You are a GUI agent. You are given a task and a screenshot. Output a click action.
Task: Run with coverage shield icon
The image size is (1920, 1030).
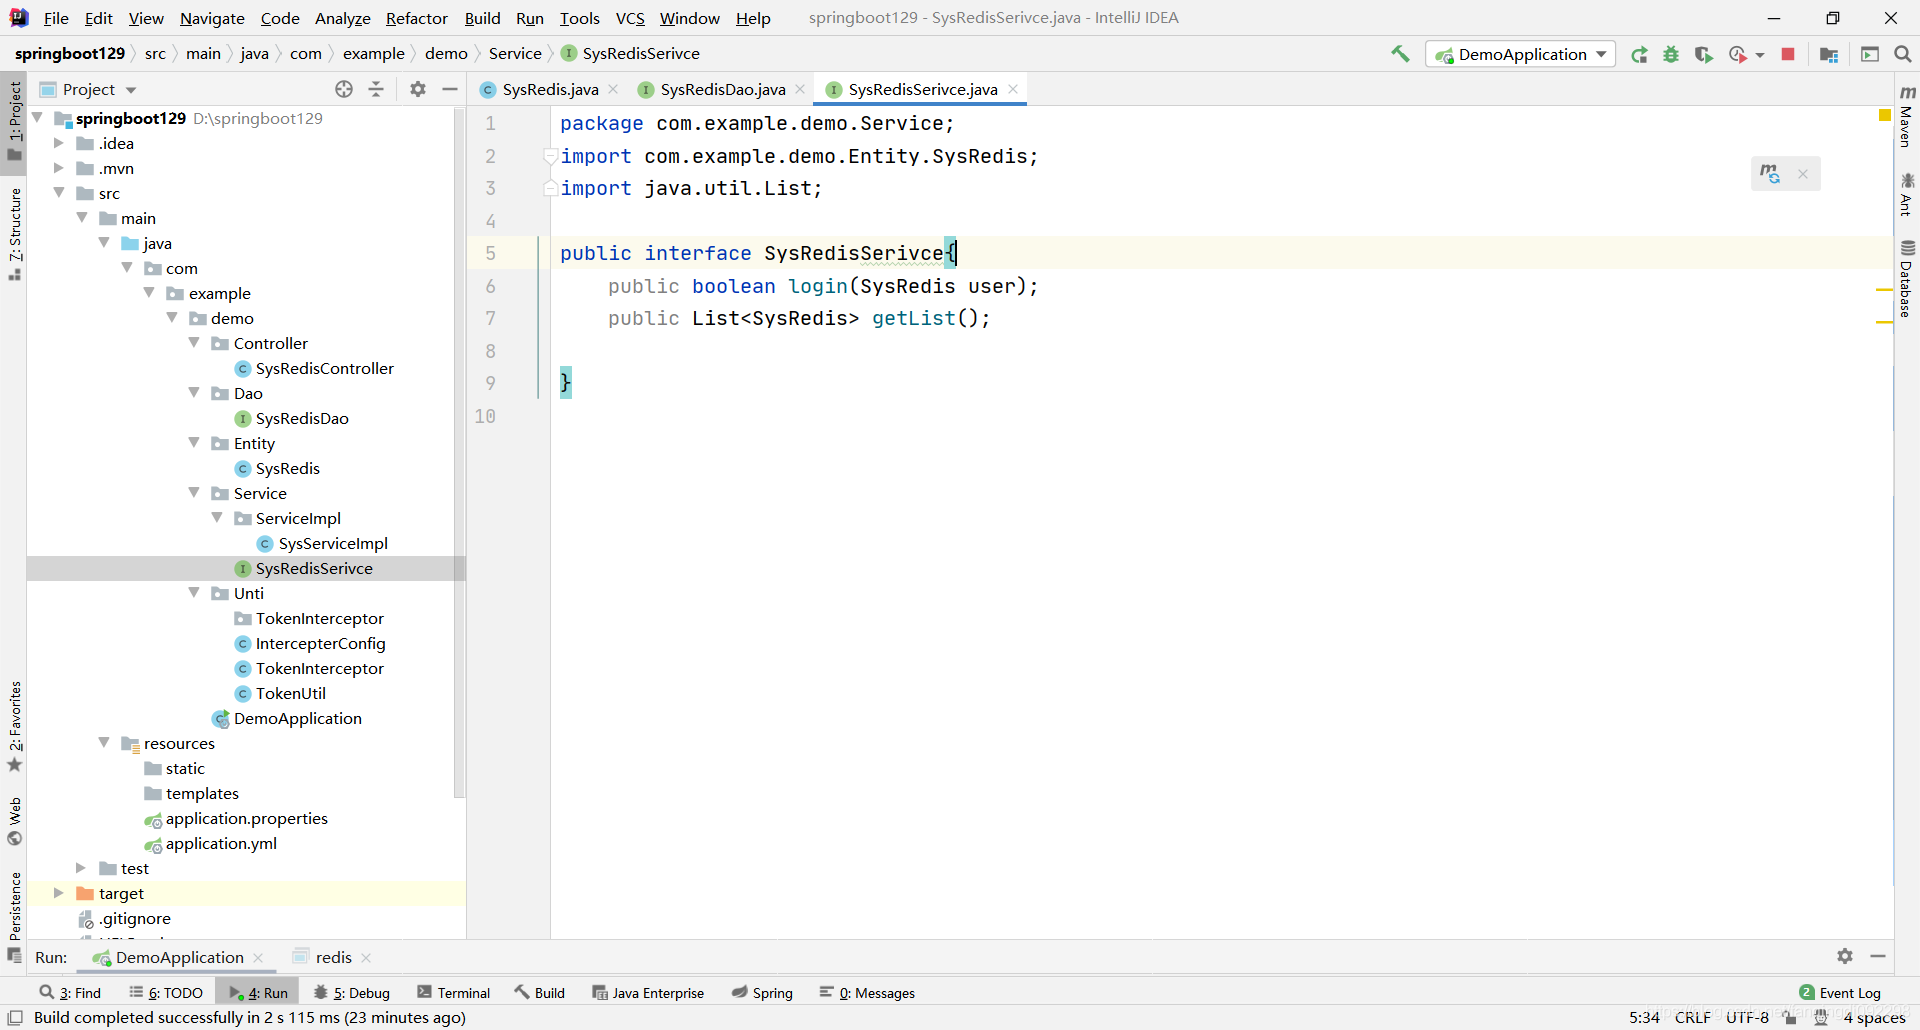pos(1704,55)
